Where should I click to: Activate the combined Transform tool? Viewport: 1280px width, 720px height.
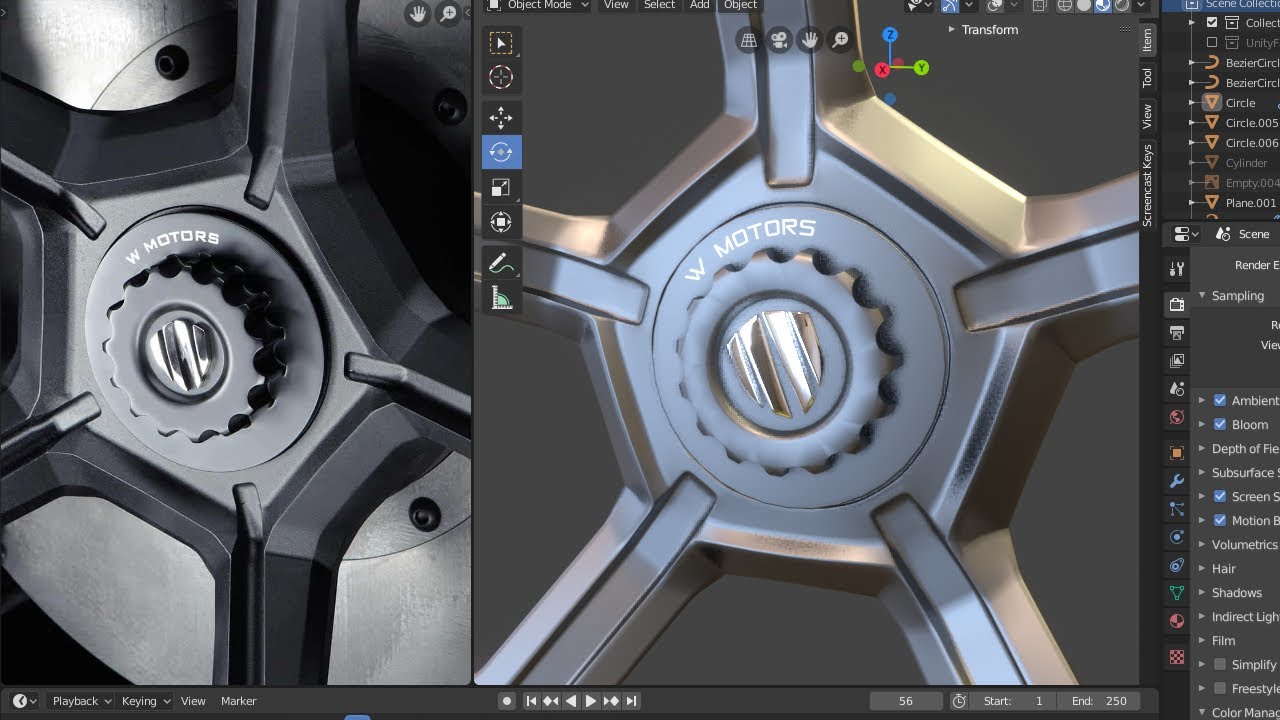(501, 221)
